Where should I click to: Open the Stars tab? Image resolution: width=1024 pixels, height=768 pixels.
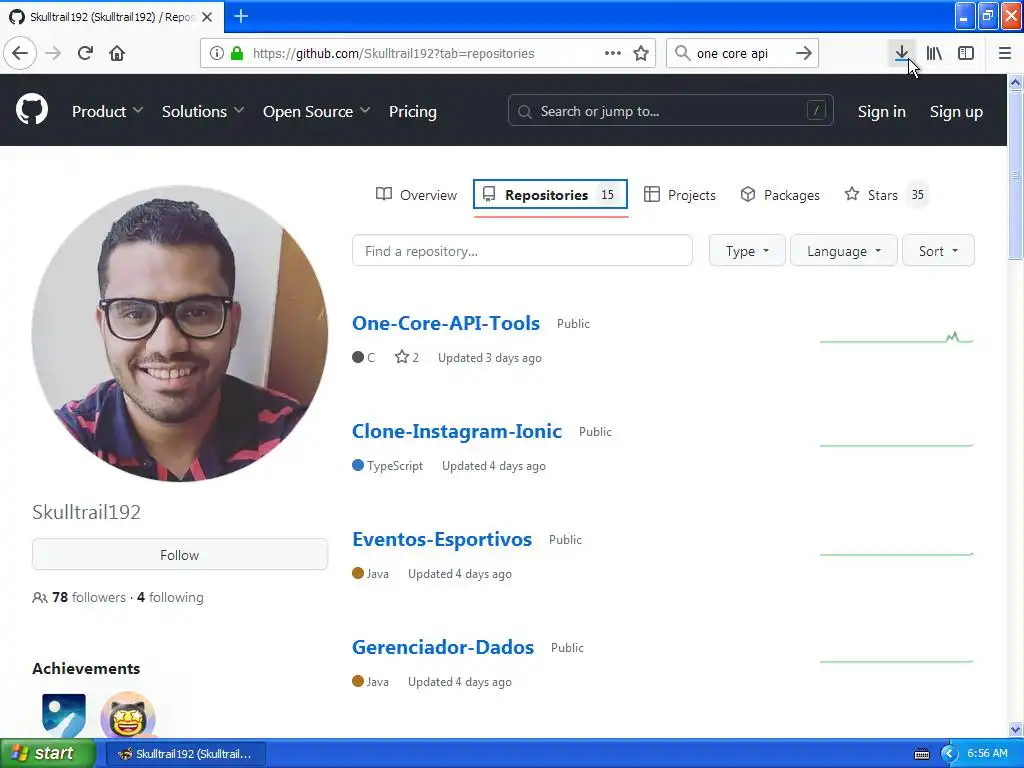pyautogui.click(x=886, y=195)
